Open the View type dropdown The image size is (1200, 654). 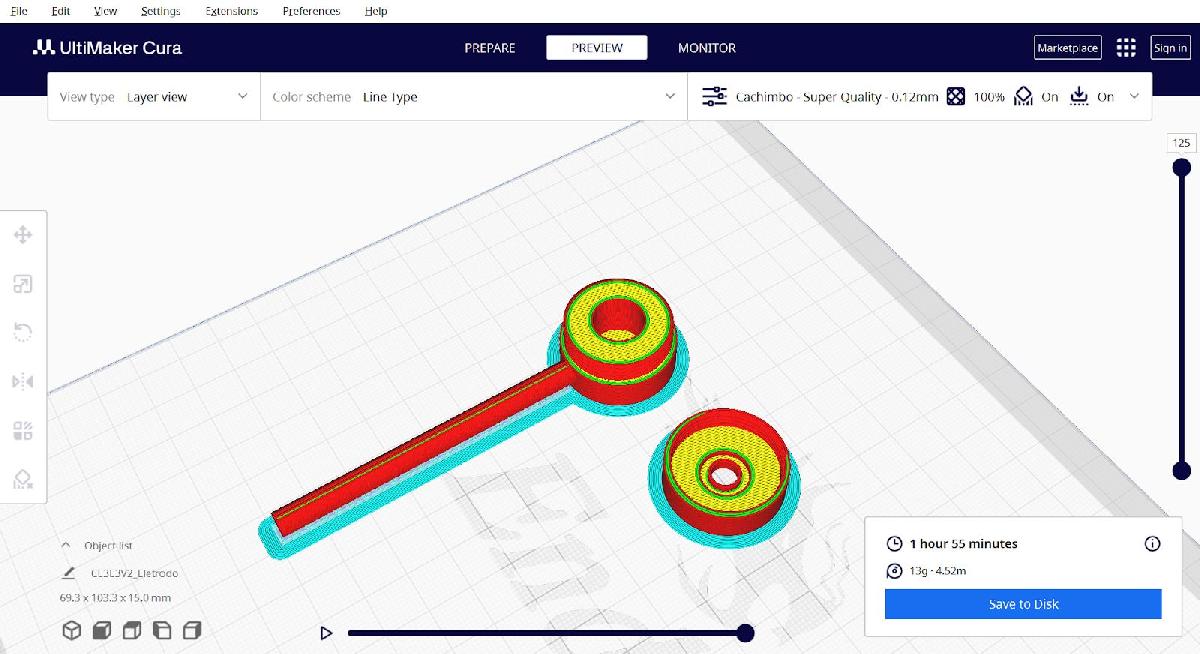154,97
